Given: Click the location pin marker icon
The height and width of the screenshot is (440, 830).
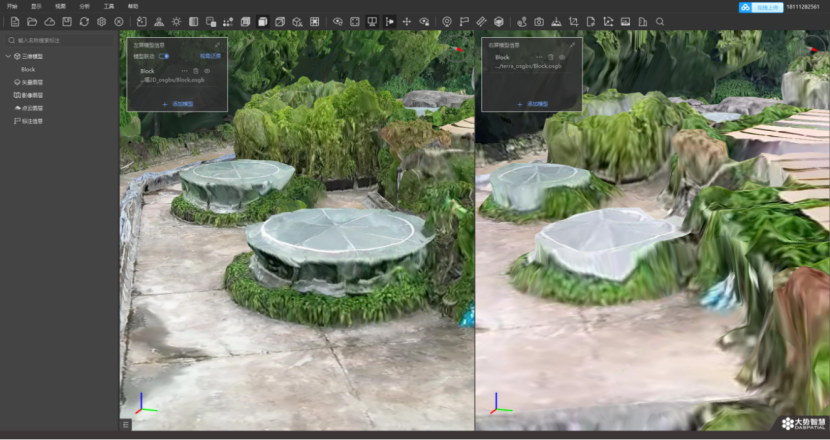Looking at the screenshot, I should click(446, 21).
